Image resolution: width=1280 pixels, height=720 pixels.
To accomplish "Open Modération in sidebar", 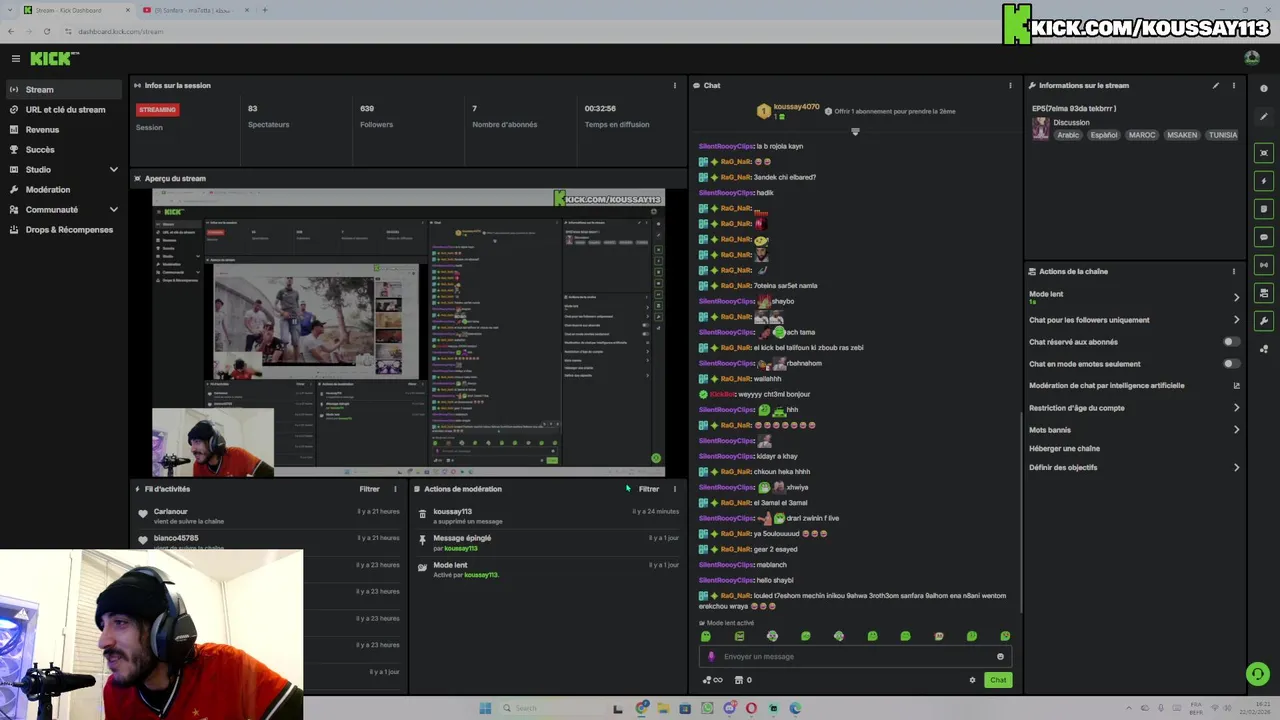I will 64,190.
